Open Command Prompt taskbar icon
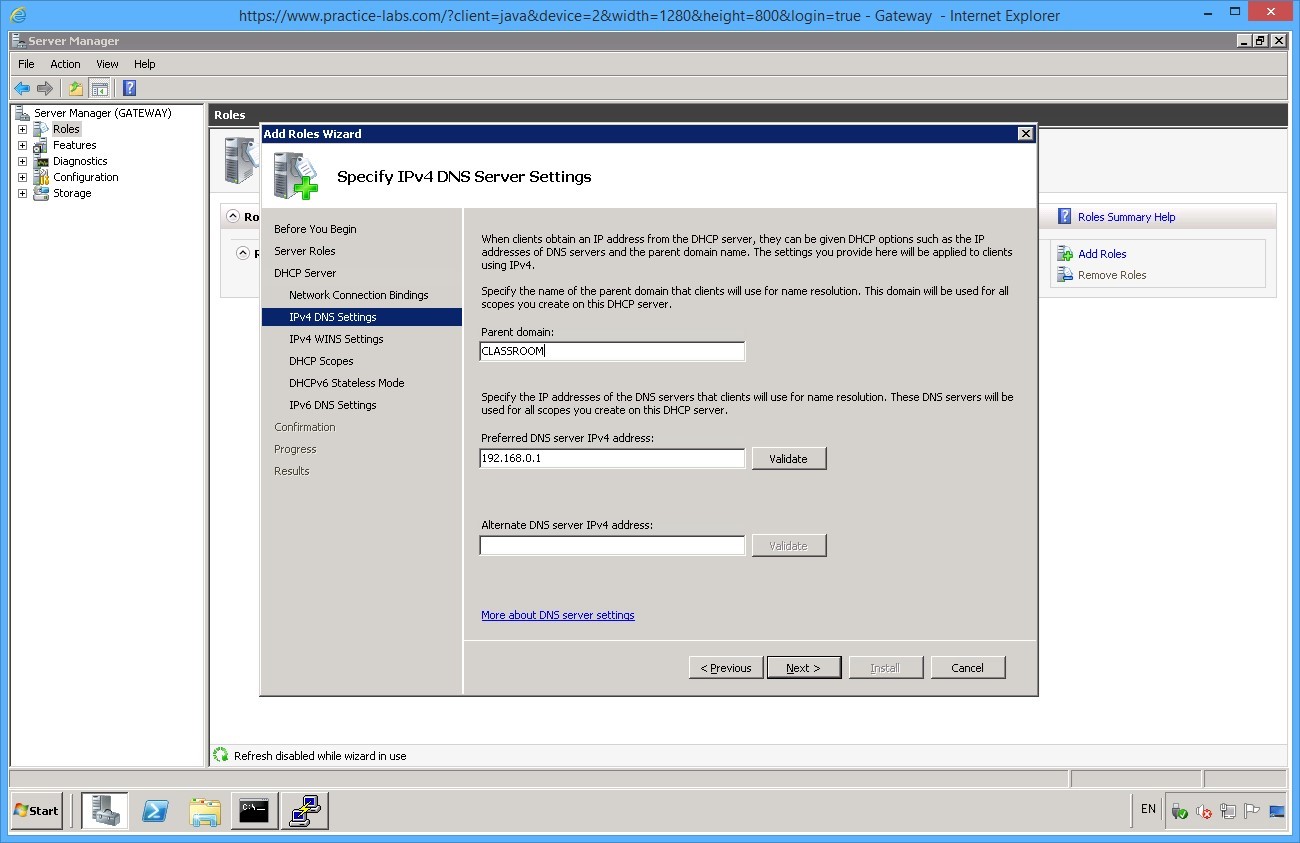The height and width of the screenshot is (843, 1300). 255,811
